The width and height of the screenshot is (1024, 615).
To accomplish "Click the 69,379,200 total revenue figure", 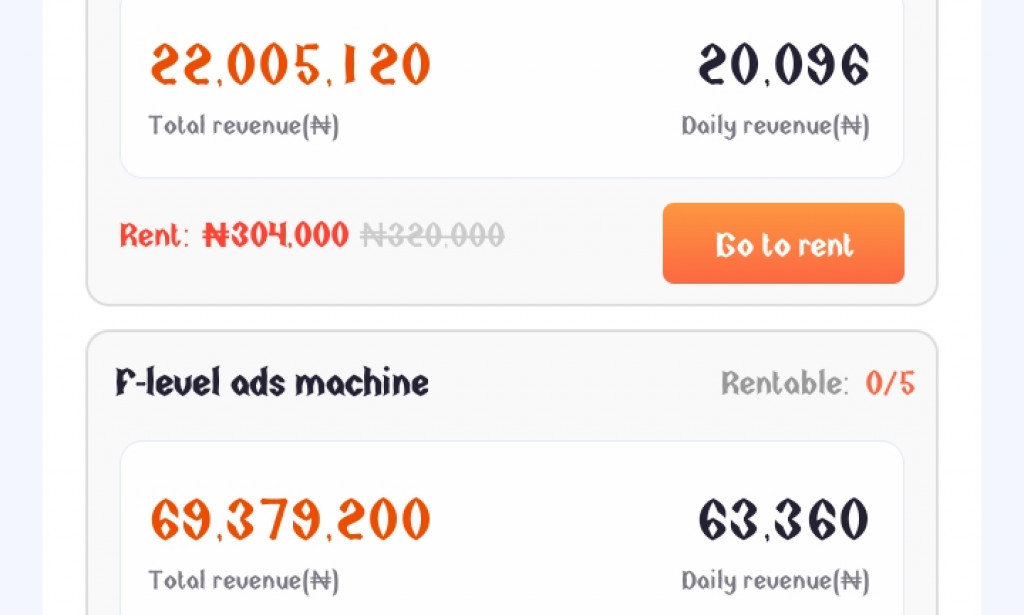I will coord(290,520).
